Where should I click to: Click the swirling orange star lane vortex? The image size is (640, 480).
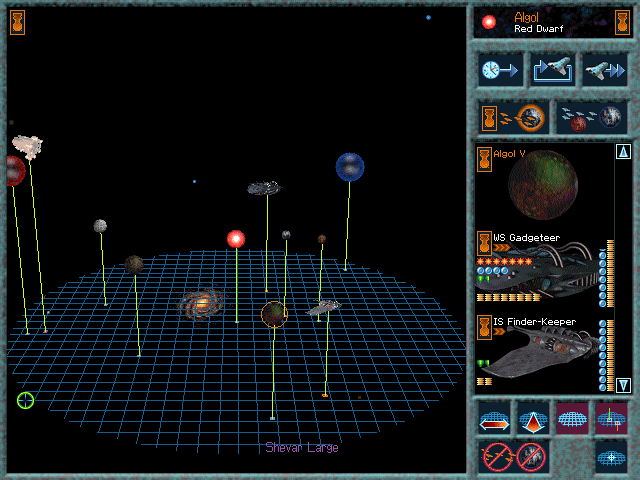(x=201, y=304)
